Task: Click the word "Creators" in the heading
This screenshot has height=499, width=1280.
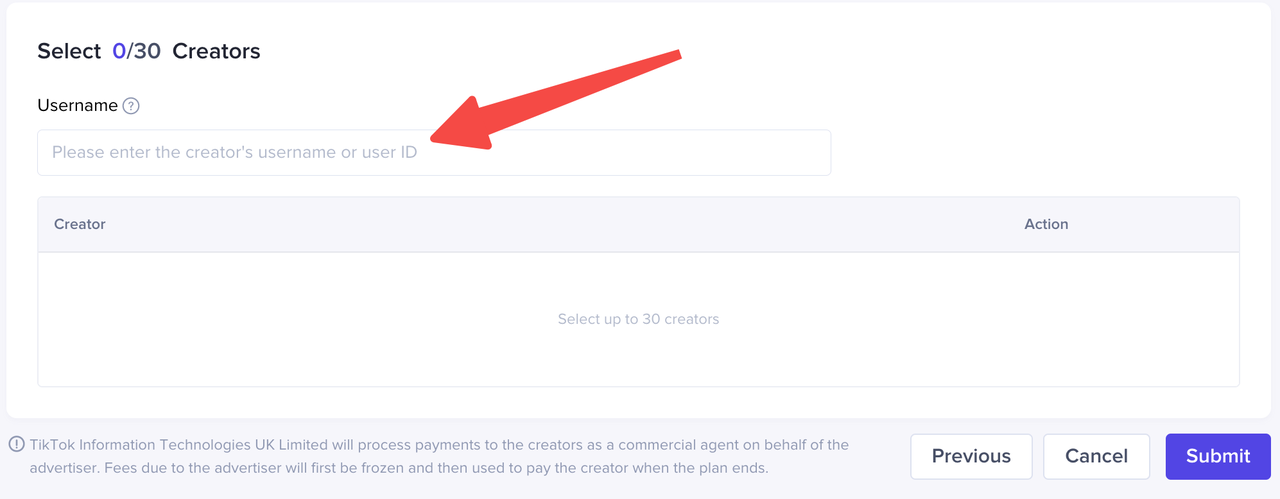Action: (x=216, y=51)
